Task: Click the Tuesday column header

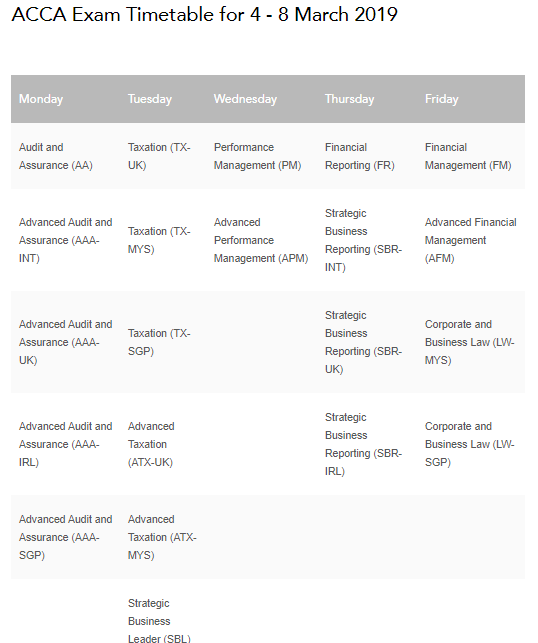Action: [150, 99]
